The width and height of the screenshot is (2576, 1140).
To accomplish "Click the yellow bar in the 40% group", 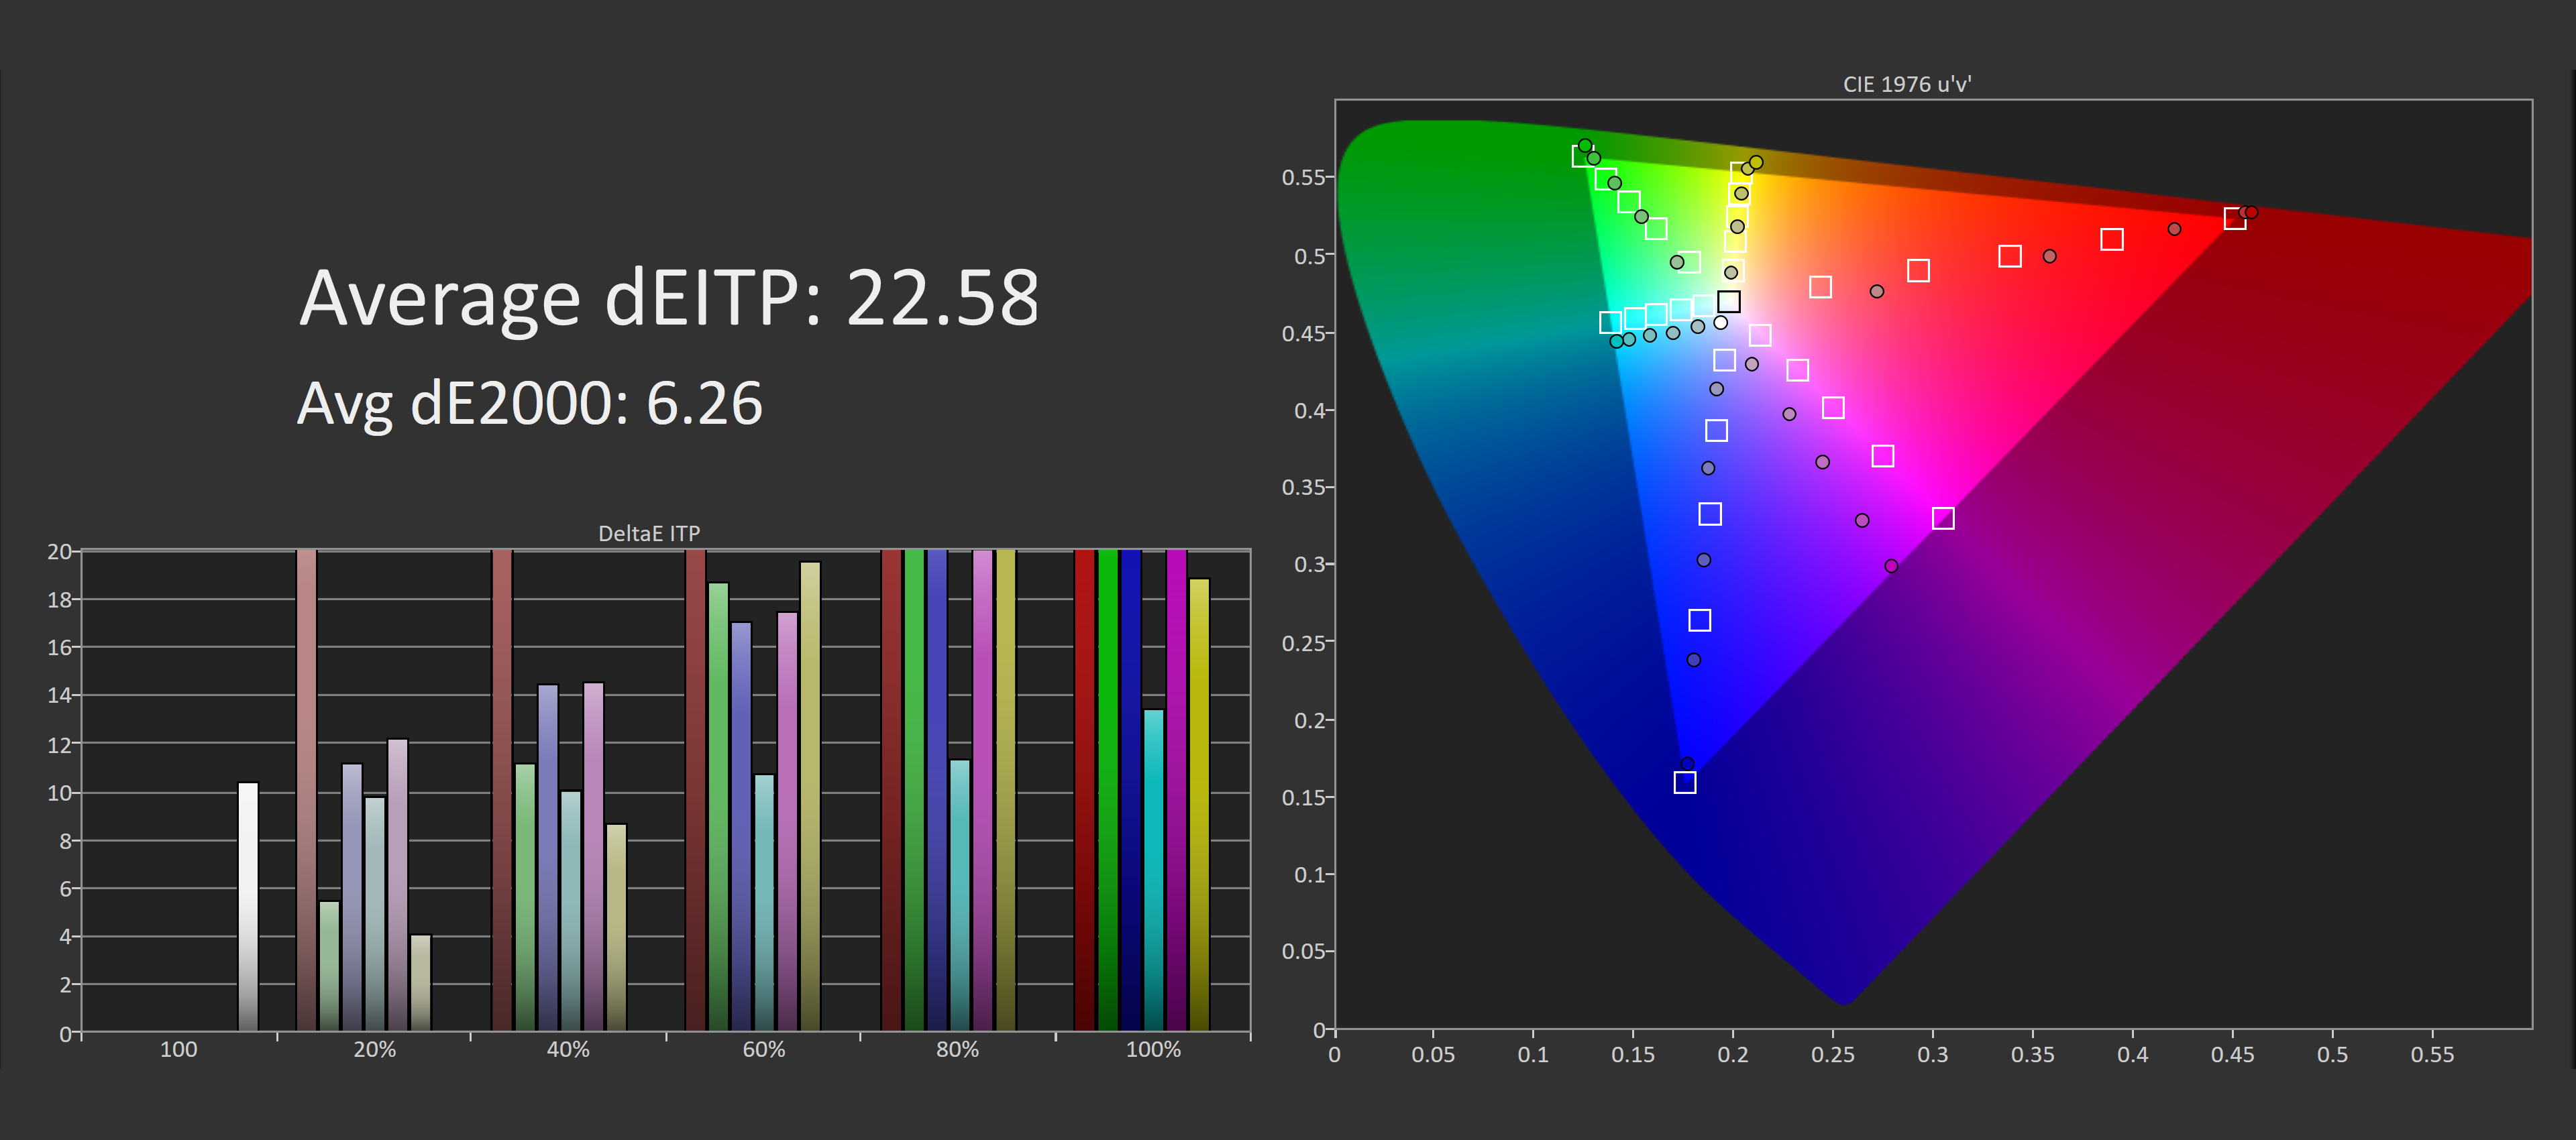I will [x=617, y=927].
